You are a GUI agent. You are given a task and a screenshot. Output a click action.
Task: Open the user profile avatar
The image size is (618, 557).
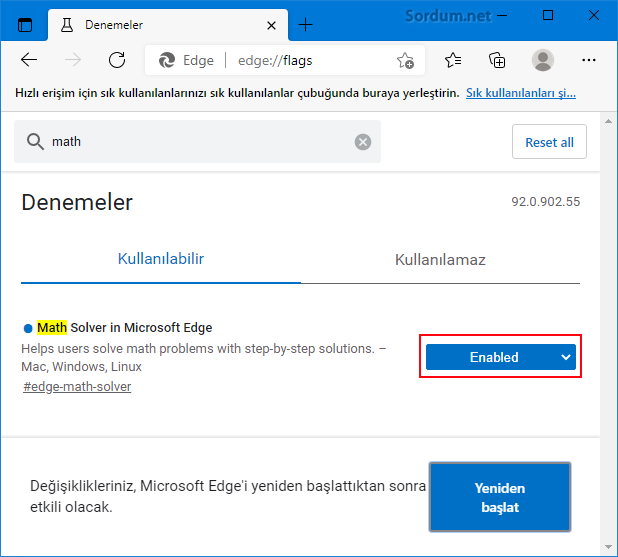543,60
